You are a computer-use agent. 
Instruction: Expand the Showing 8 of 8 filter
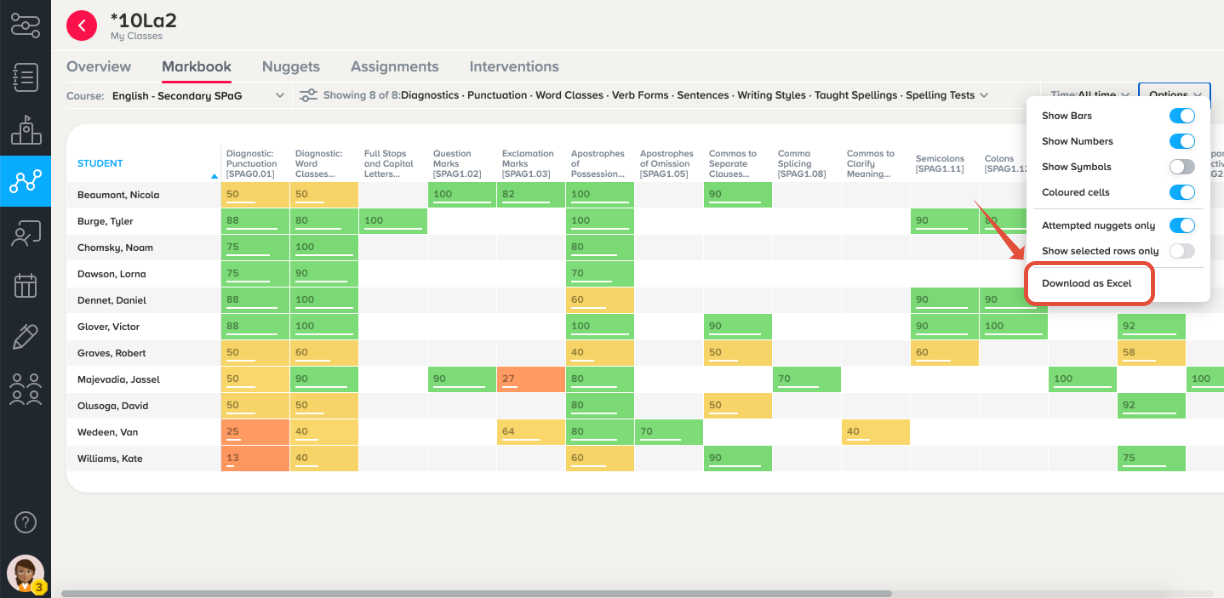pos(644,95)
